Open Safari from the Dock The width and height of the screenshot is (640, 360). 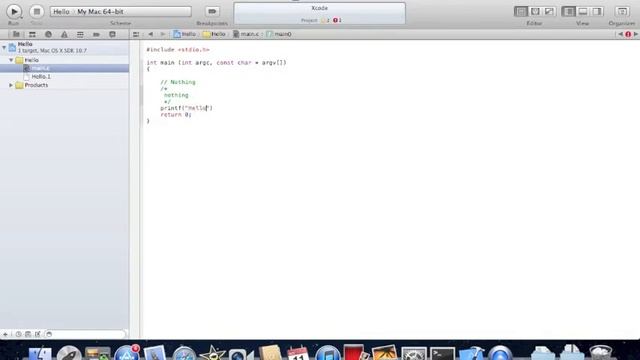pyautogui.click(x=184, y=353)
